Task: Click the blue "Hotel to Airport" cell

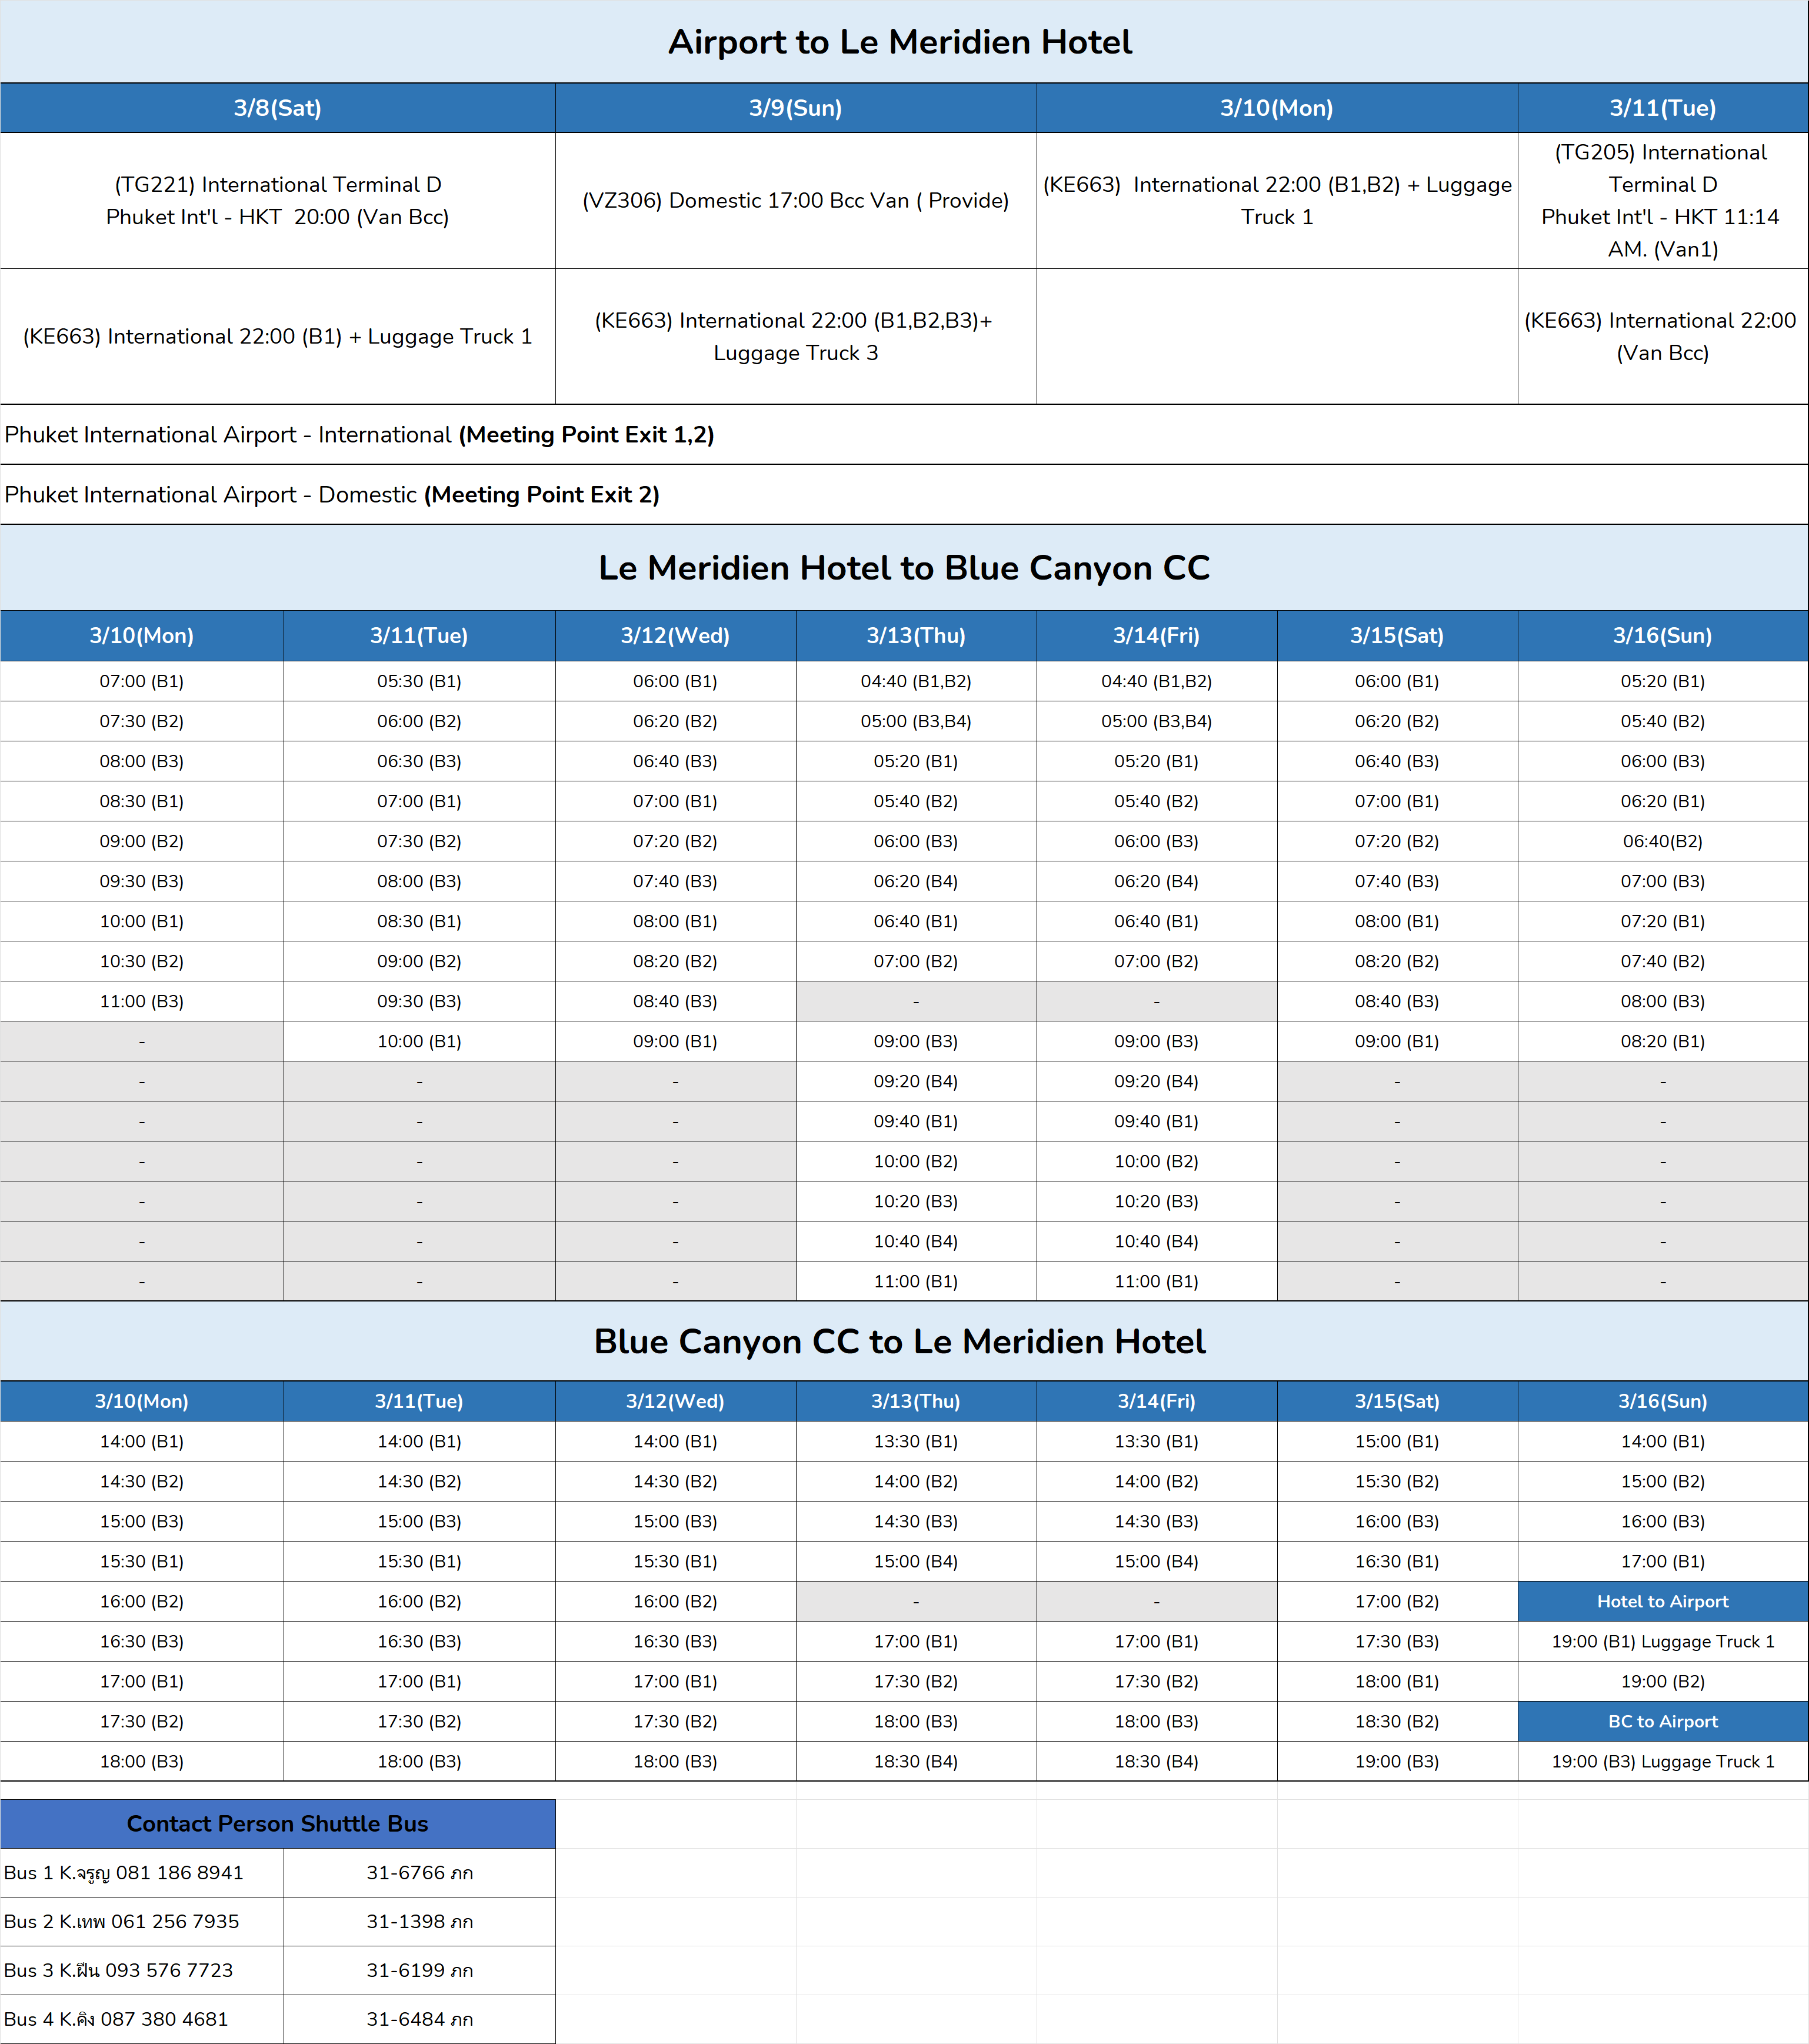Action: pos(1663,1601)
